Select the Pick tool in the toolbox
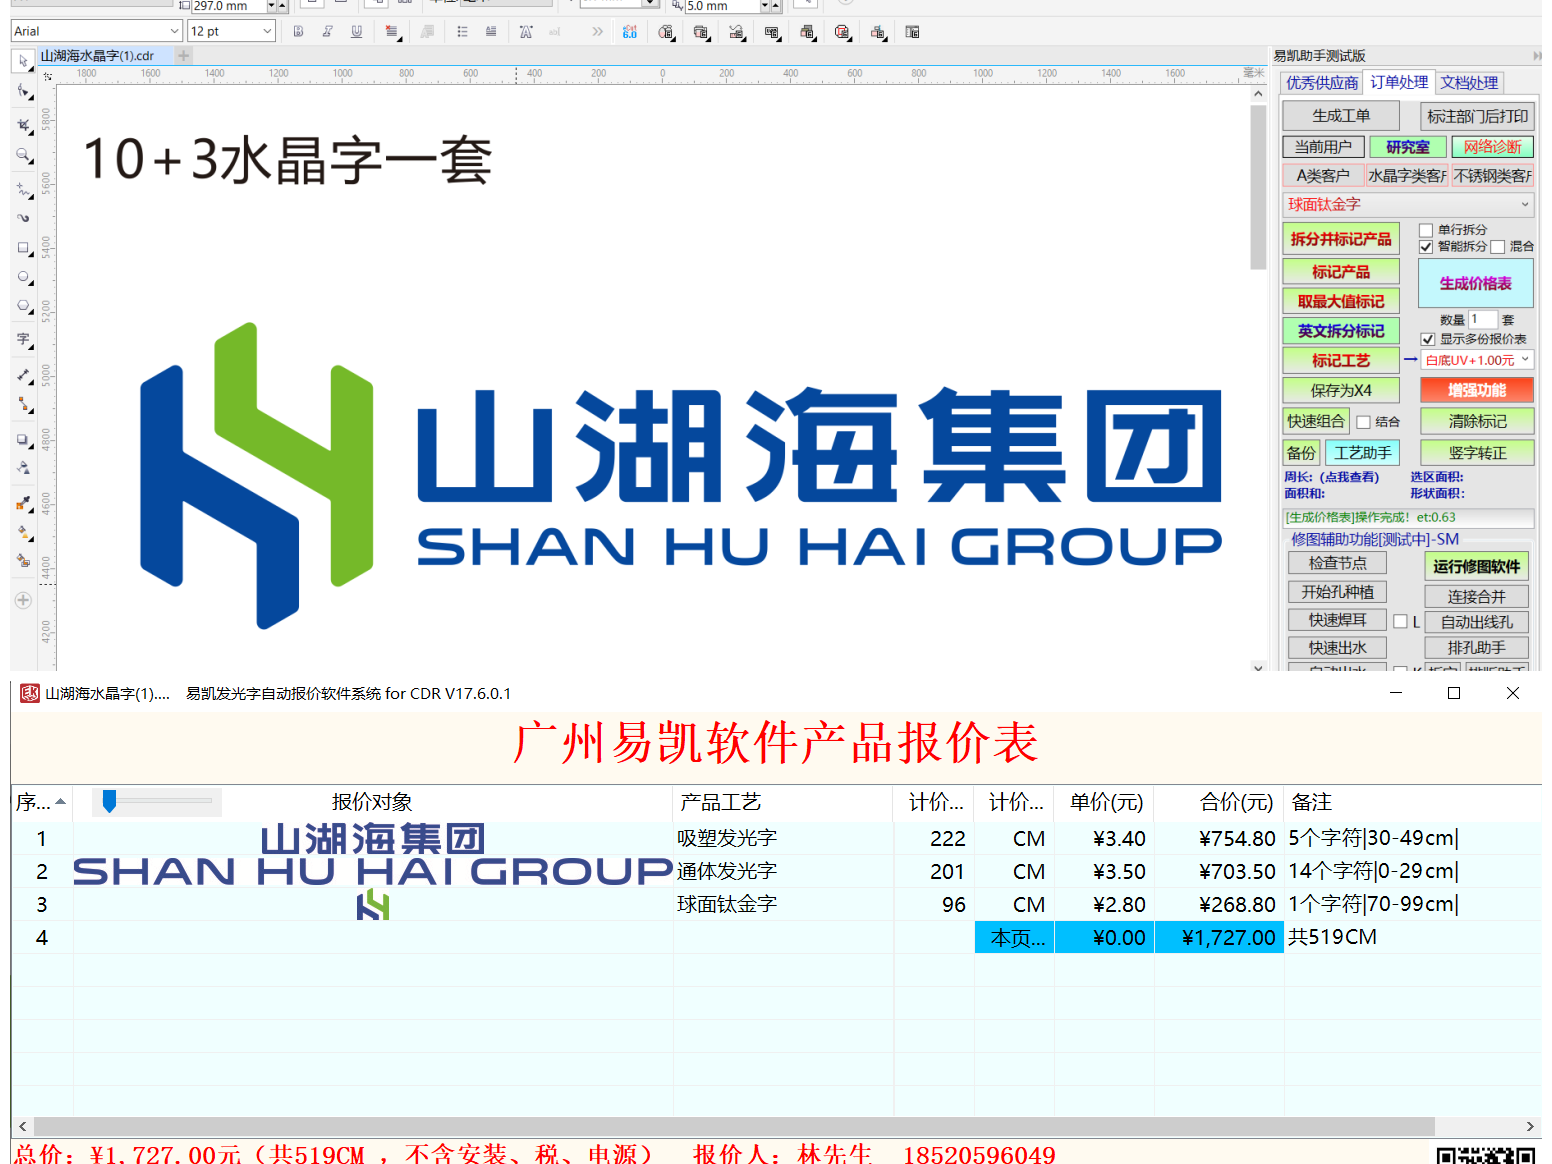 23,61
